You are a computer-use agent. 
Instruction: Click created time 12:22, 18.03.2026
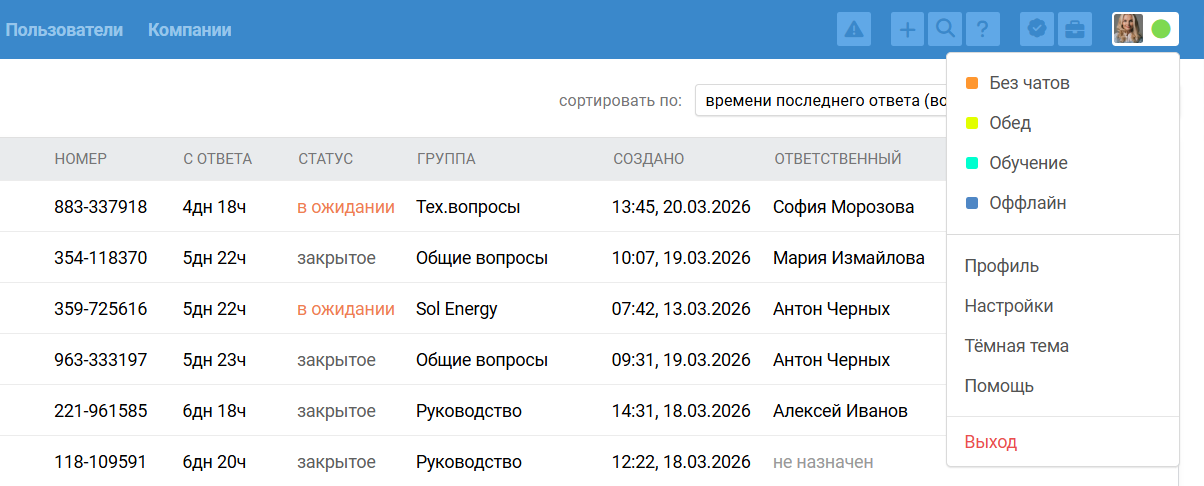tap(682, 462)
